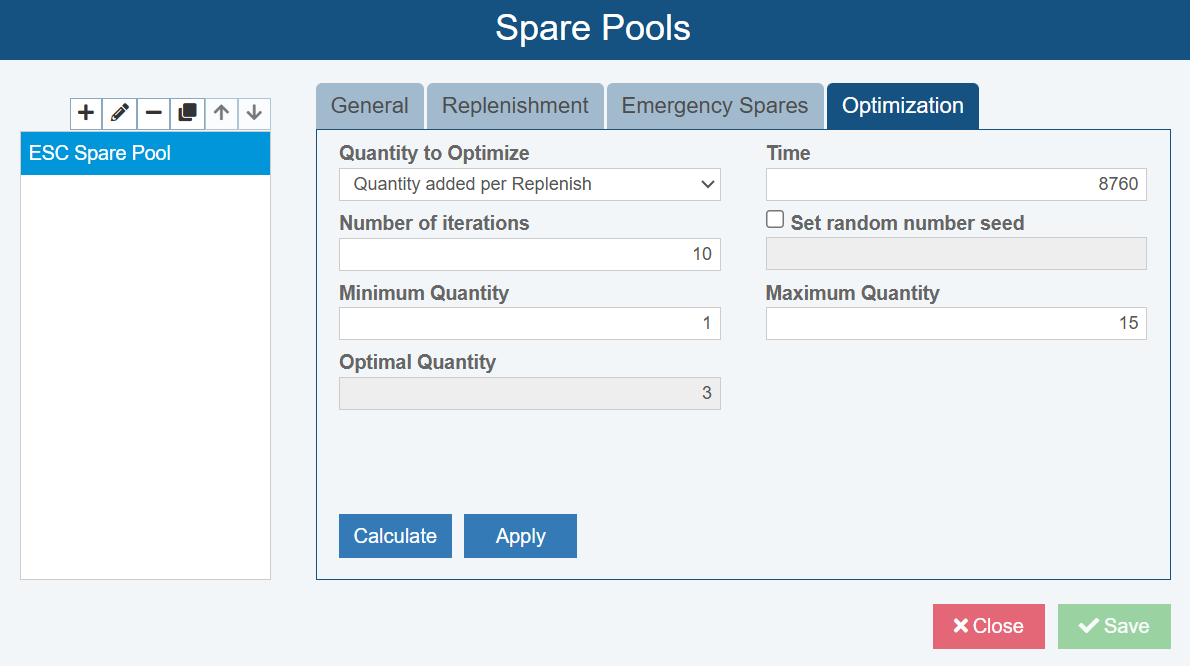Save the spare pool changes
1190x666 pixels.
pyautogui.click(x=1114, y=626)
